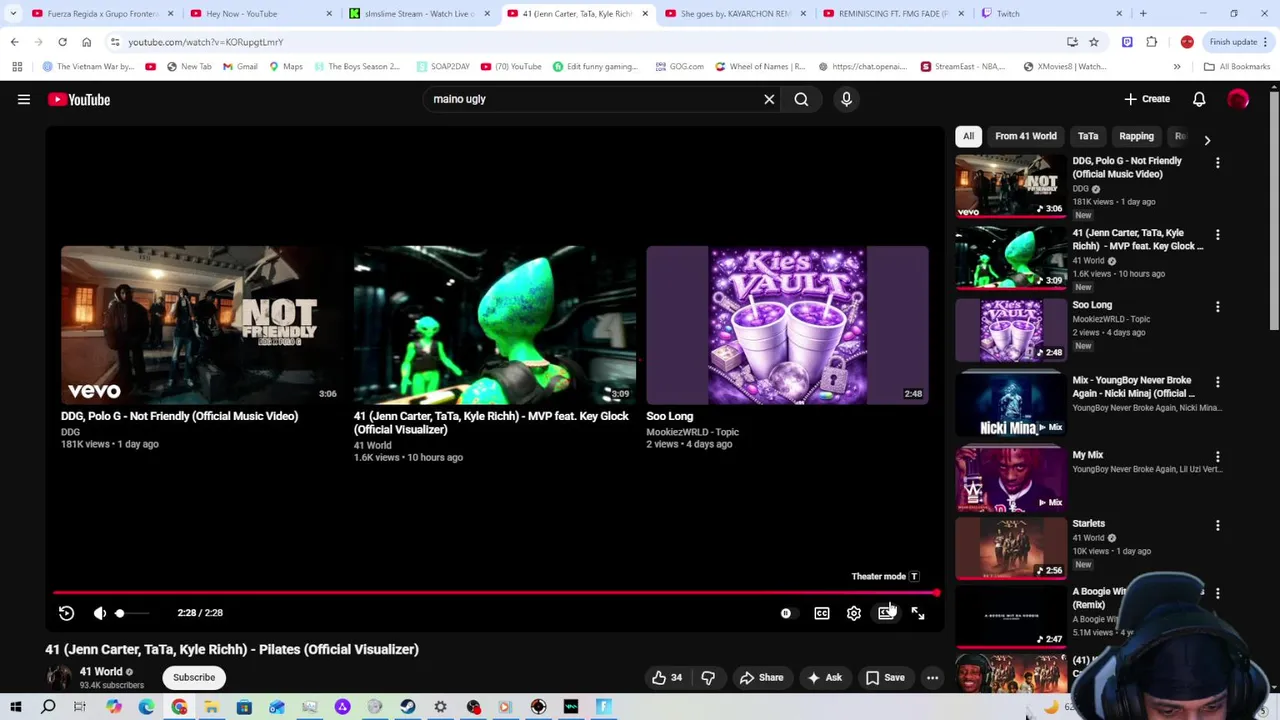Play the Not Friendly endscreen thumbnail
1280x720 pixels.
(201, 325)
